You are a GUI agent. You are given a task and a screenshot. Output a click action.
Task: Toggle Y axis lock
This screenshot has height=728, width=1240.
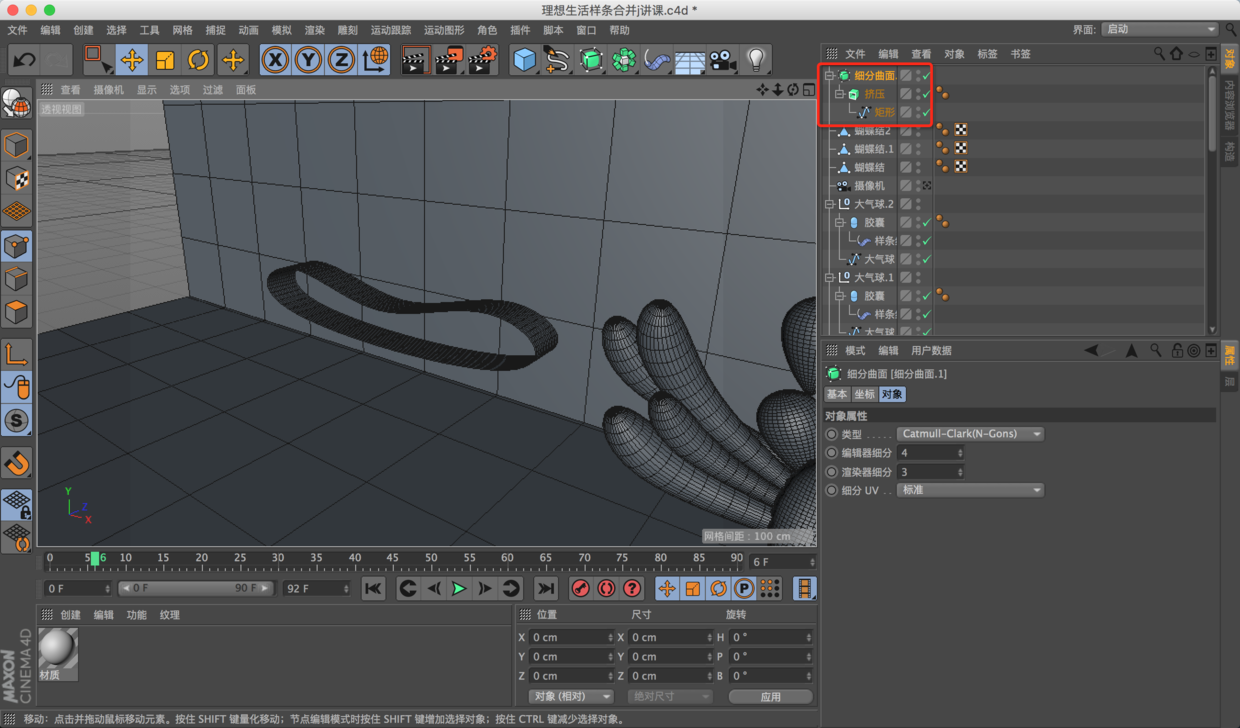point(308,60)
